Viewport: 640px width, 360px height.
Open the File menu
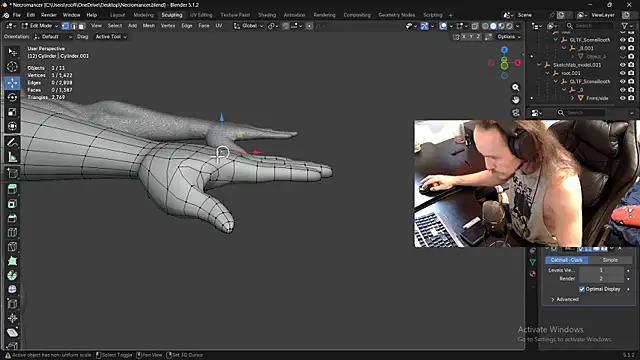[17, 15]
